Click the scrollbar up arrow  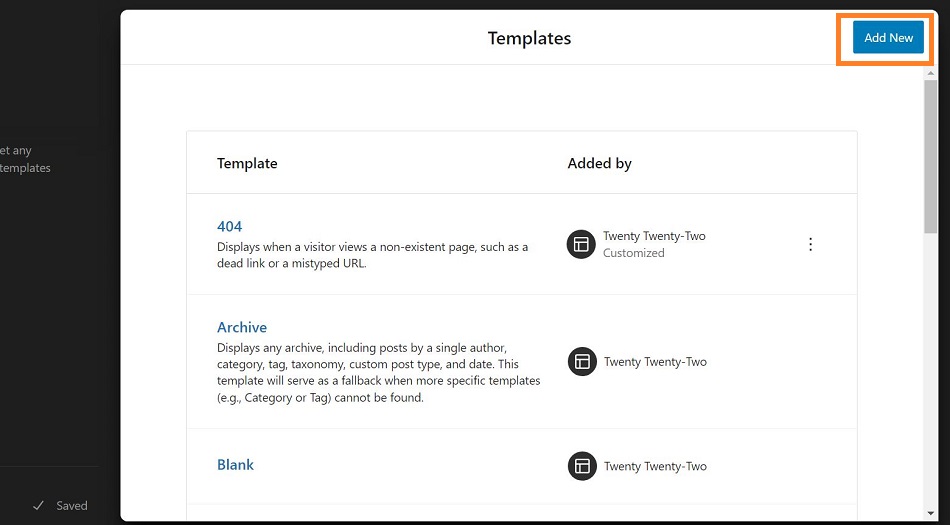coord(931,73)
